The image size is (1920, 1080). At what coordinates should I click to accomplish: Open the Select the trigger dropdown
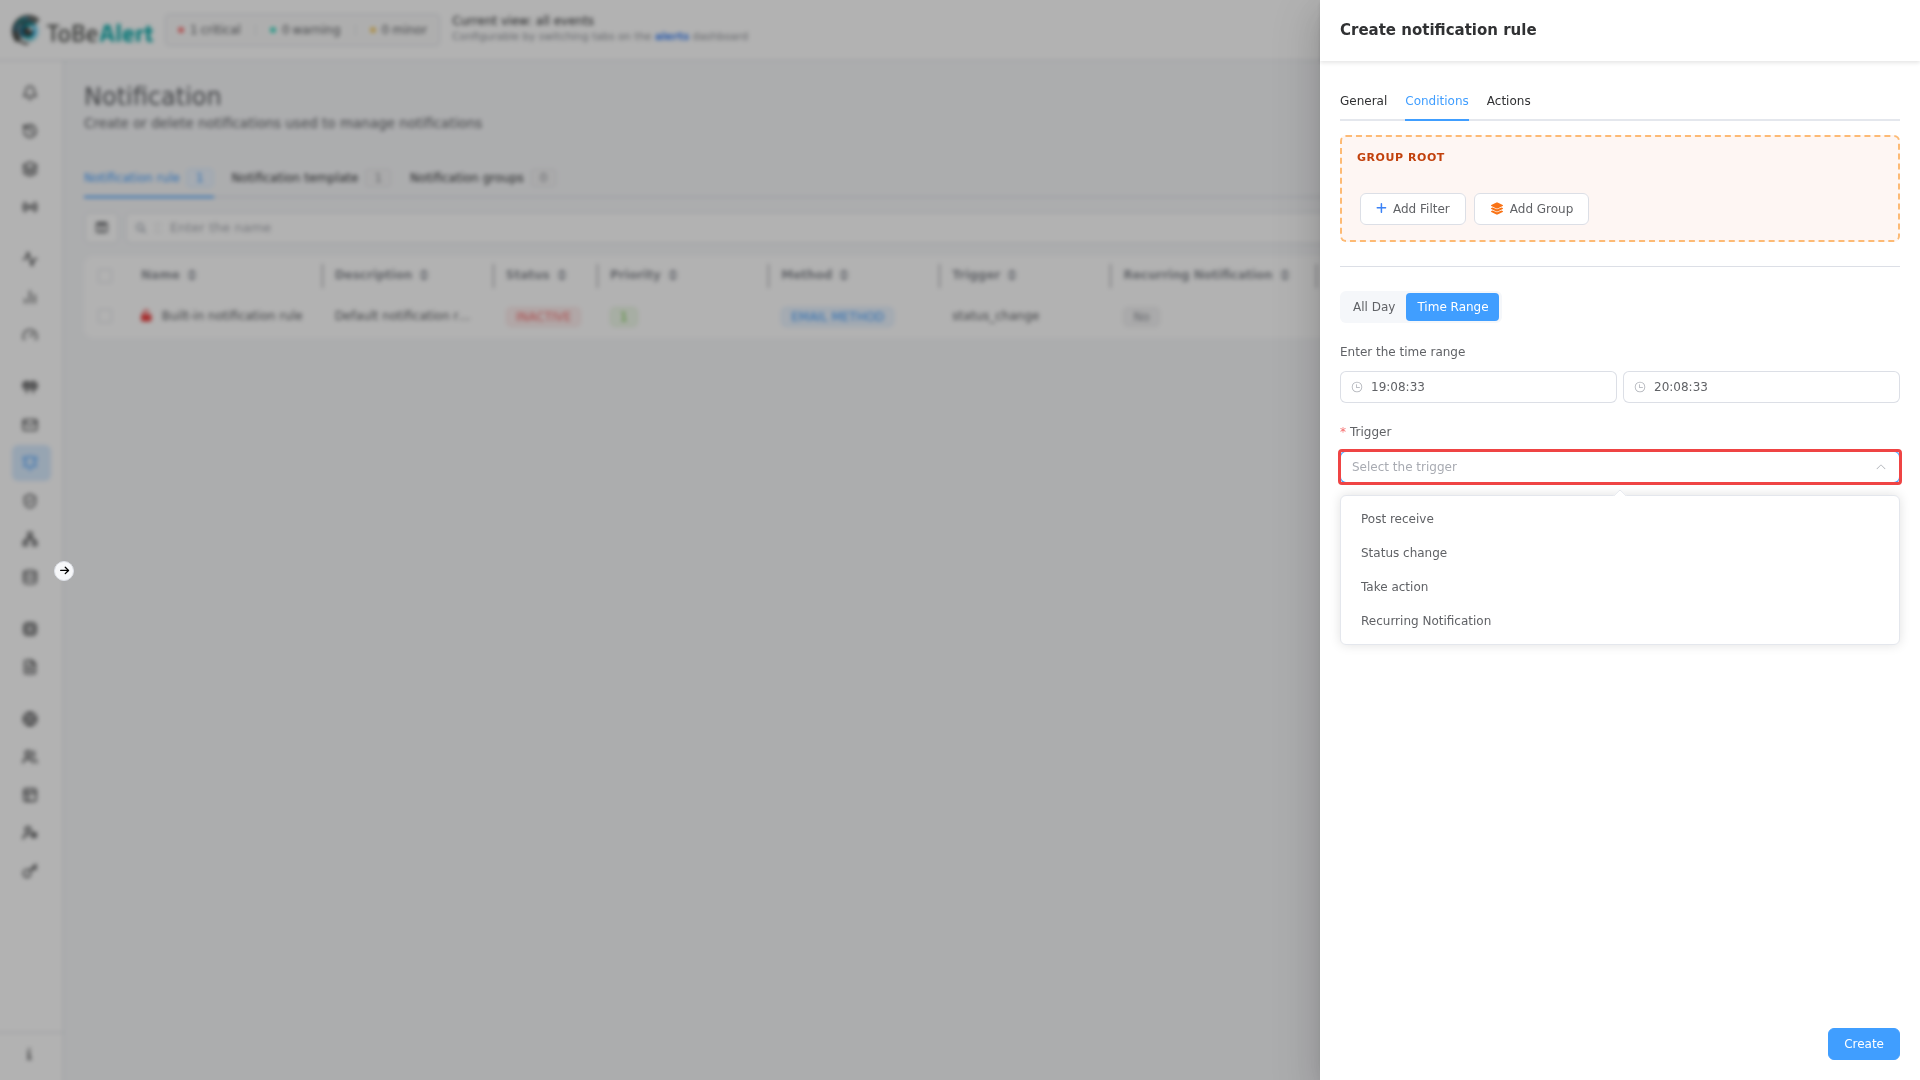click(1619, 467)
